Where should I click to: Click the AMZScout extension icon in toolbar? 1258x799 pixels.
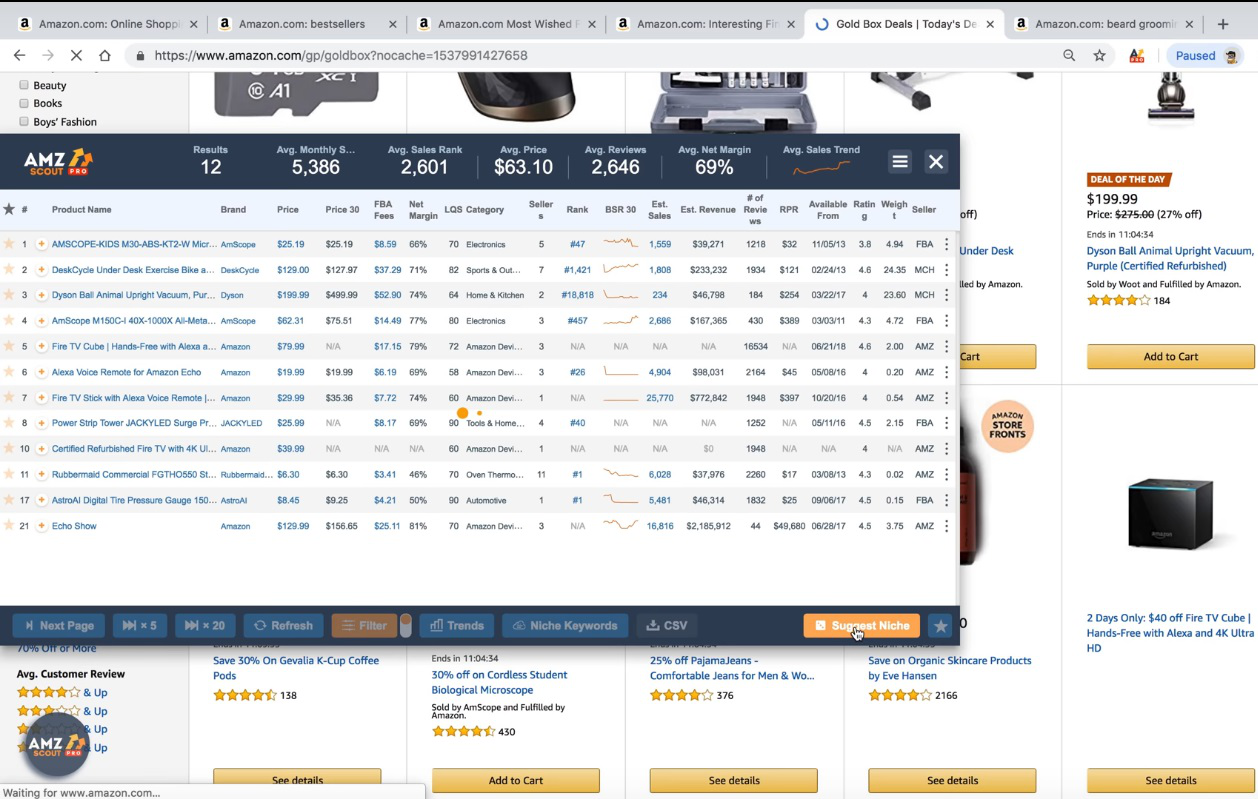coord(1137,56)
